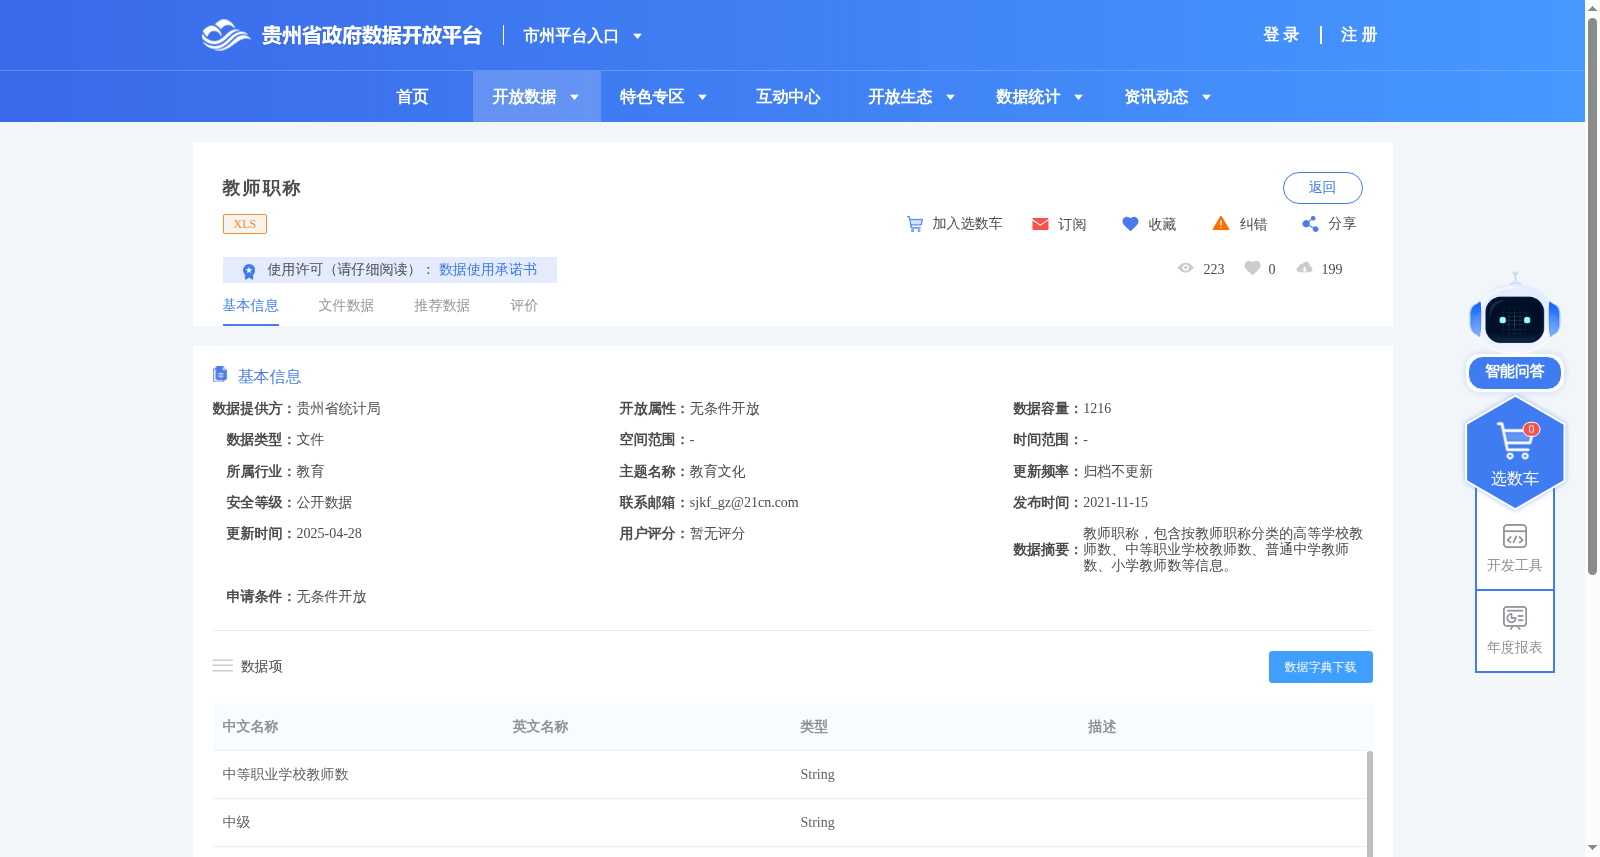Click the 教师职称 dataset title
The image size is (1600, 857).
[261, 188]
